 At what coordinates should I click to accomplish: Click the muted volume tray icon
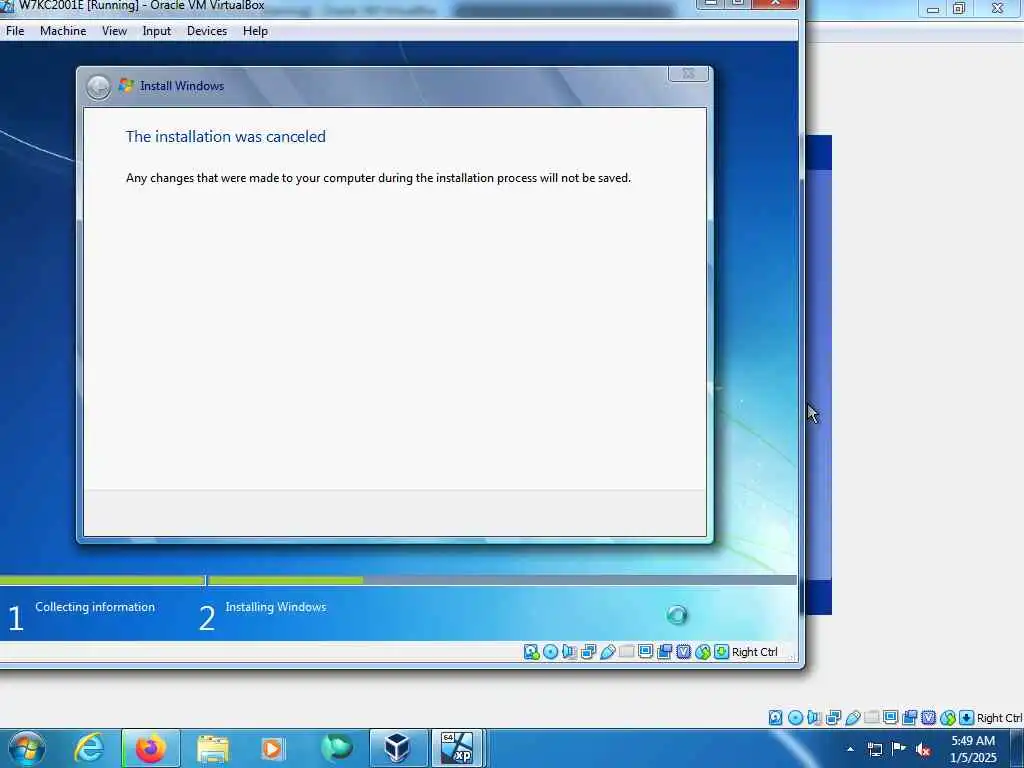923,749
